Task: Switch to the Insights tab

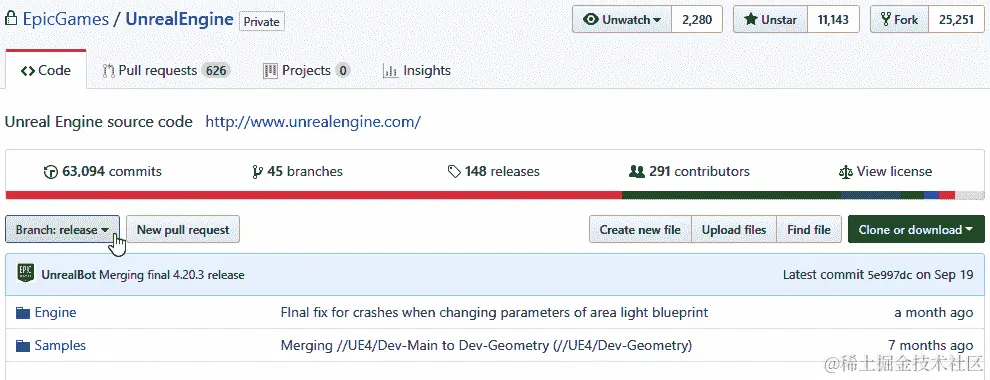Action: [x=417, y=71]
